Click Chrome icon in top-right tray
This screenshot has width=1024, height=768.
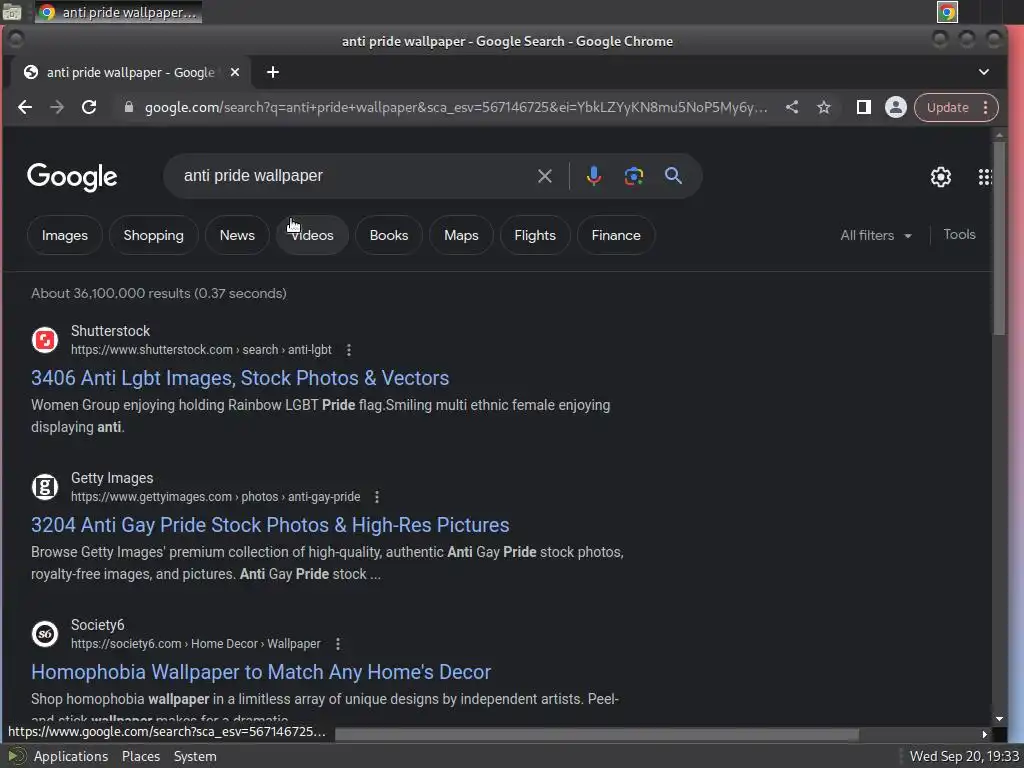point(947,12)
